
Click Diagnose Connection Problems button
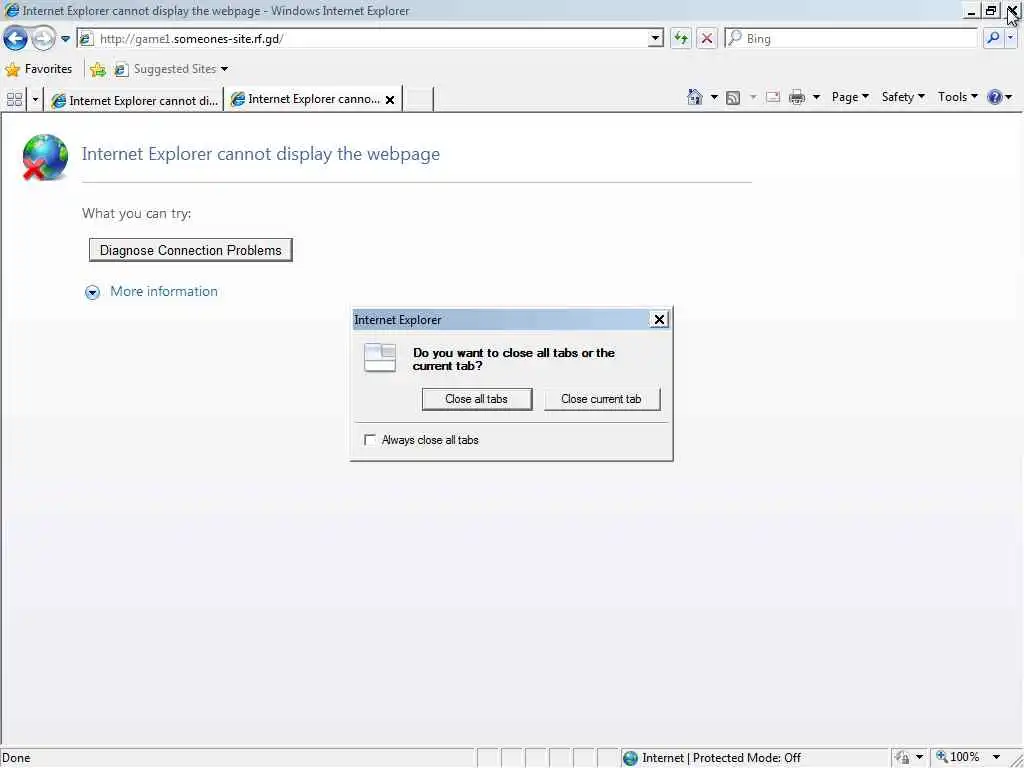tap(190, 250)
